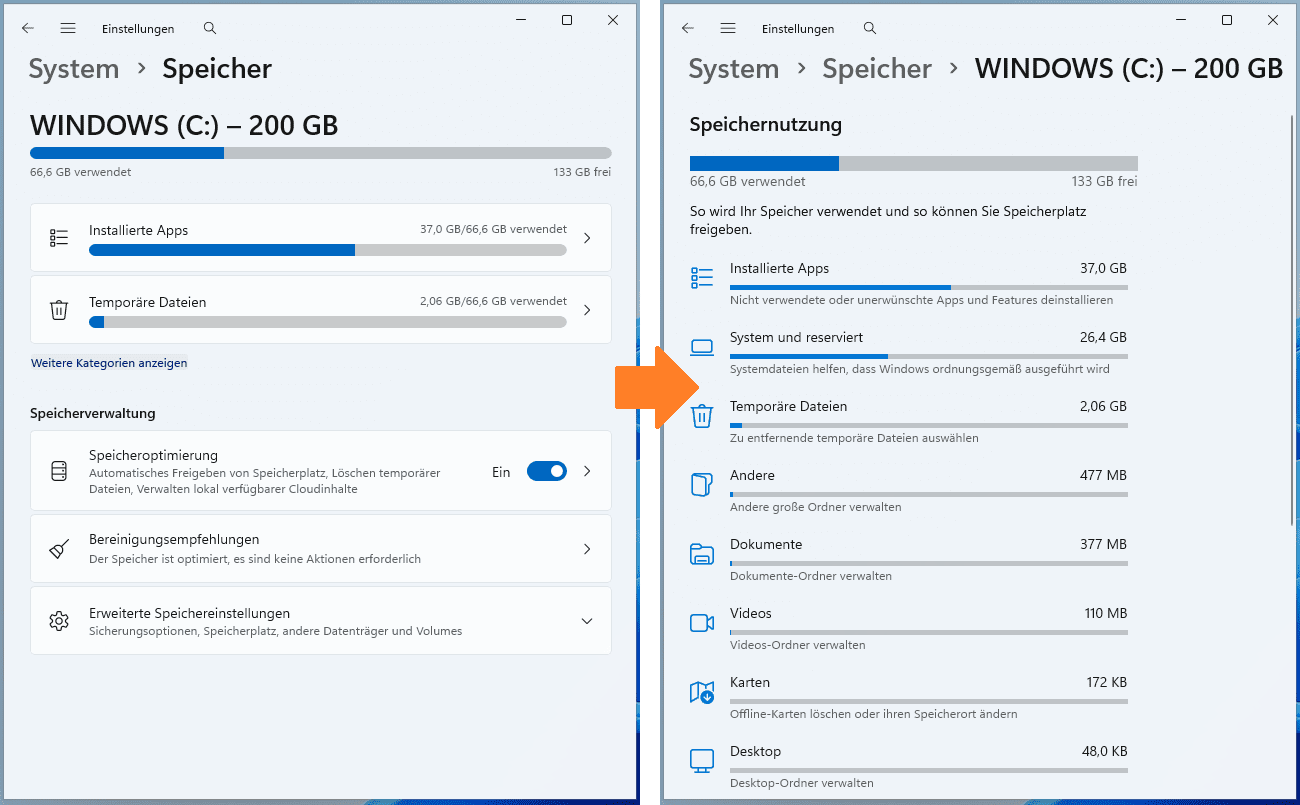1300x805 pixels.
Task: Click Speicheroptimierung drive icon
Action: point(59,471)
